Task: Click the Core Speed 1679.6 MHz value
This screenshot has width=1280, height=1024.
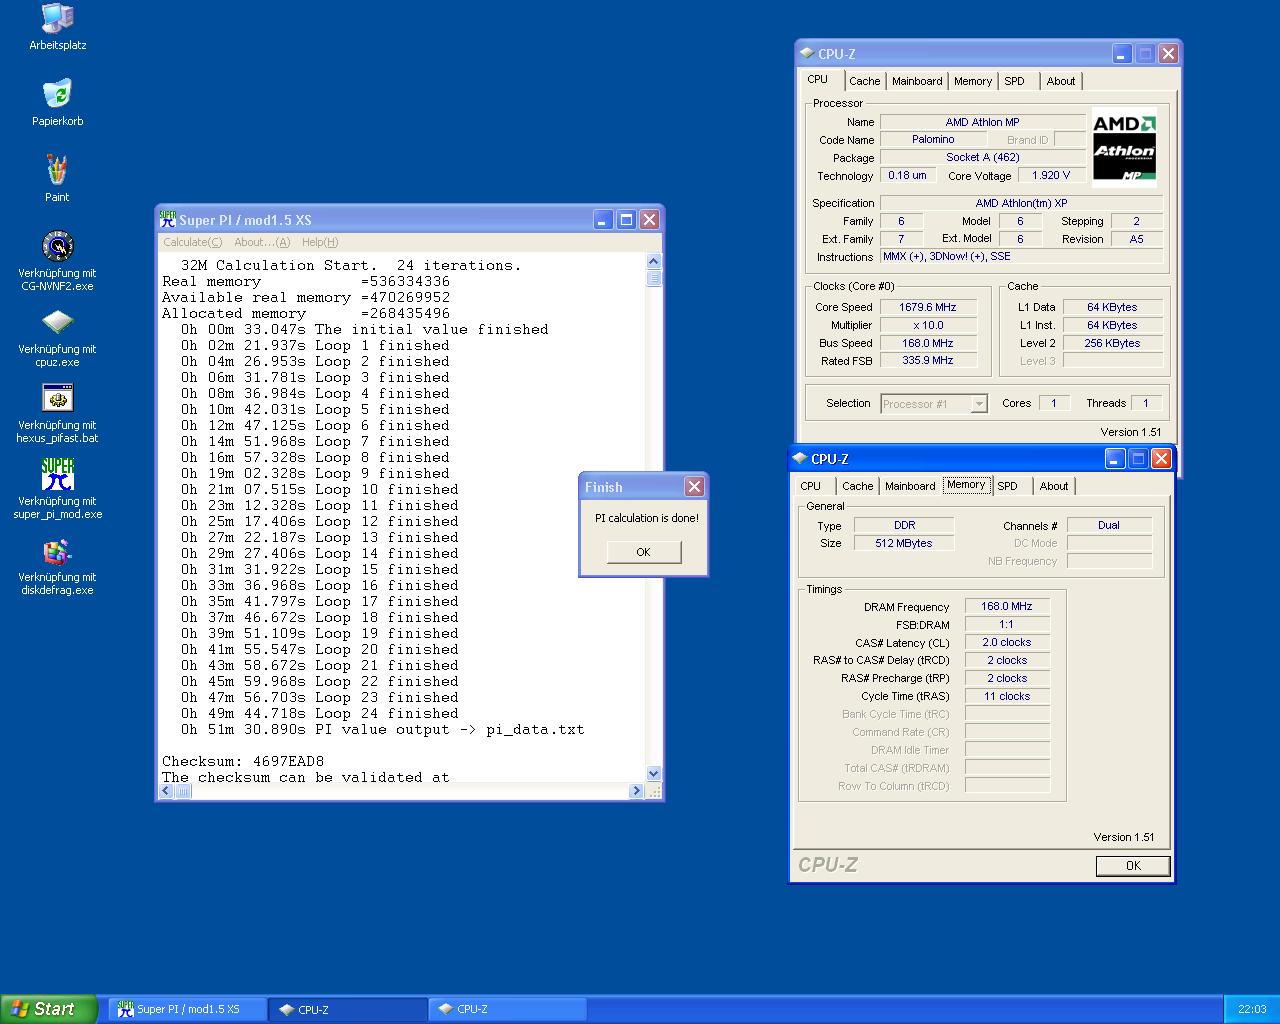Action: (928, 308)
